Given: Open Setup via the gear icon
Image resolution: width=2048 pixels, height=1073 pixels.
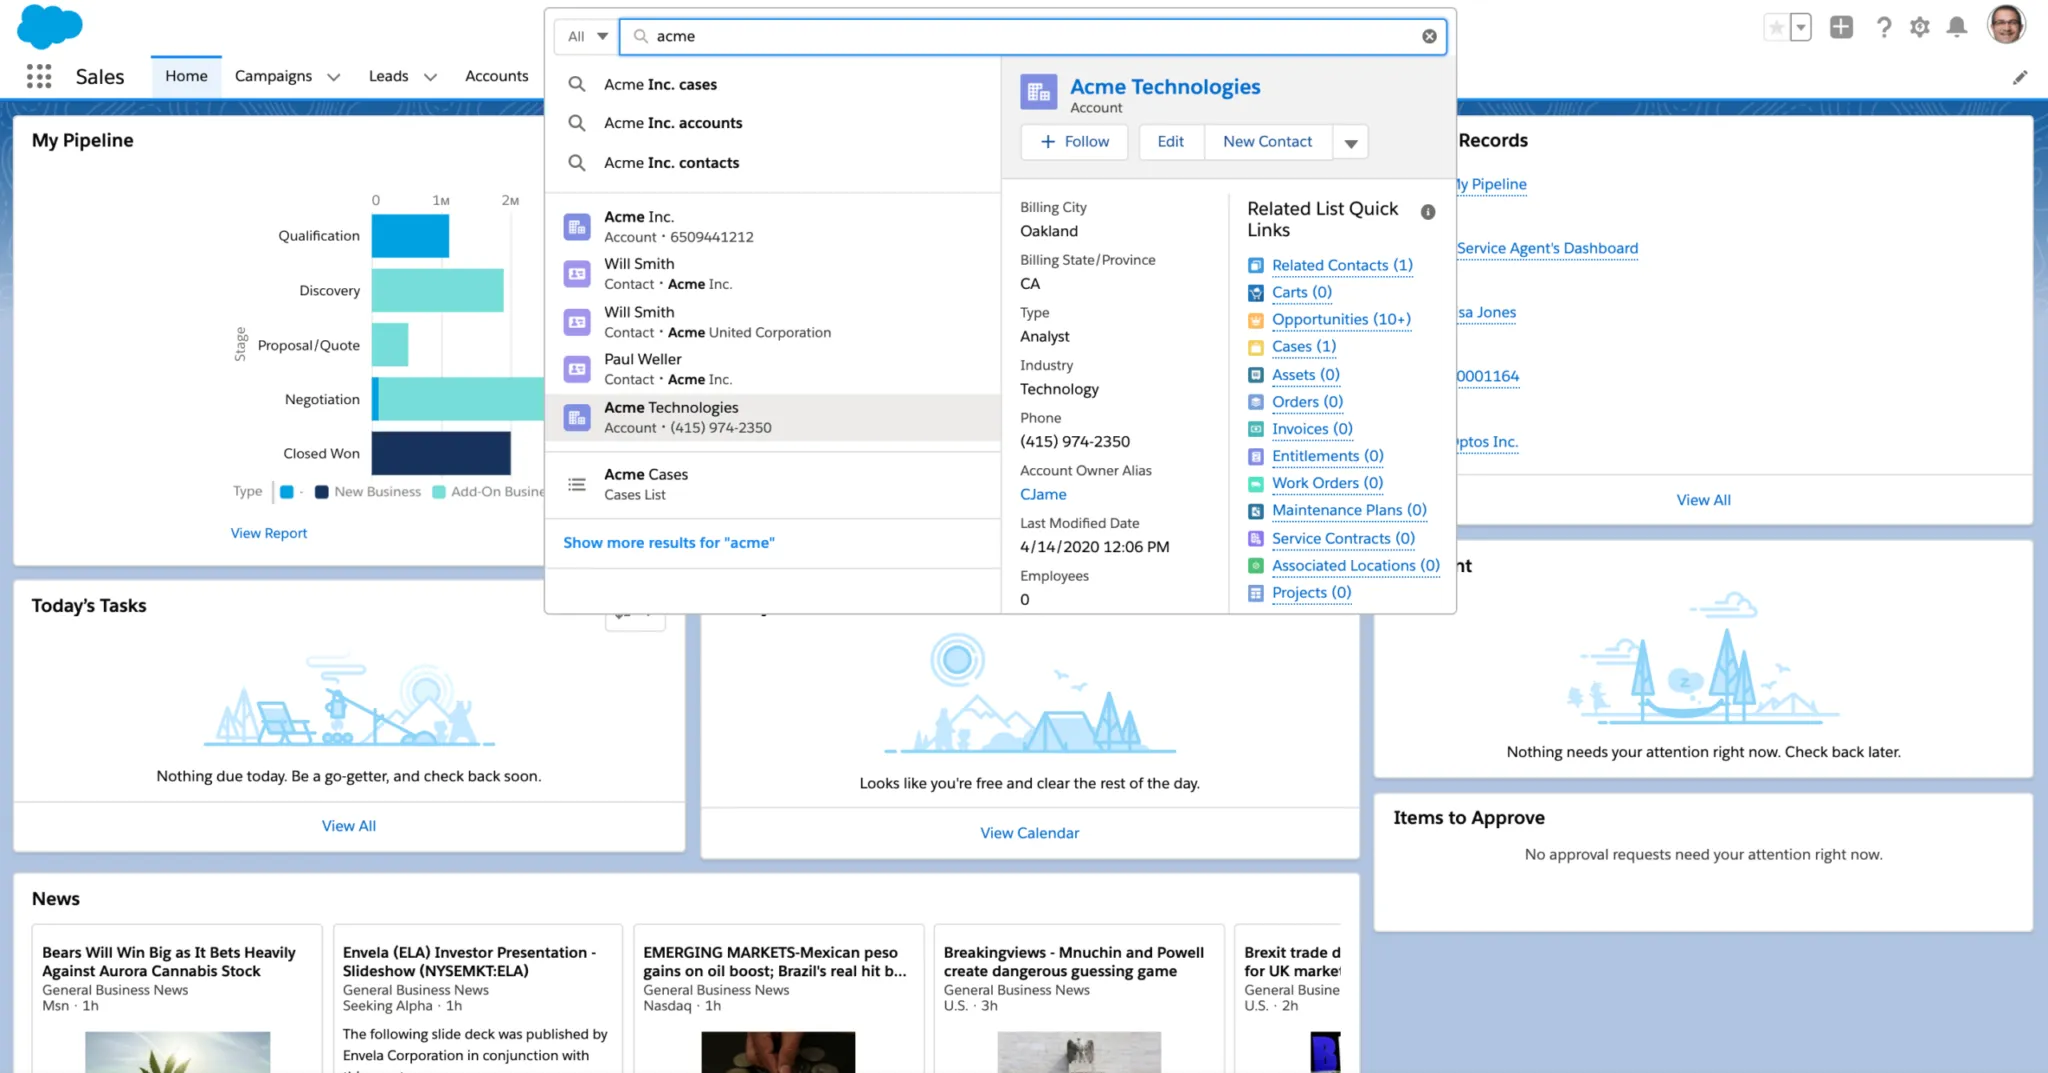Looking at the screenshot, I should [x=1920, y=27].
